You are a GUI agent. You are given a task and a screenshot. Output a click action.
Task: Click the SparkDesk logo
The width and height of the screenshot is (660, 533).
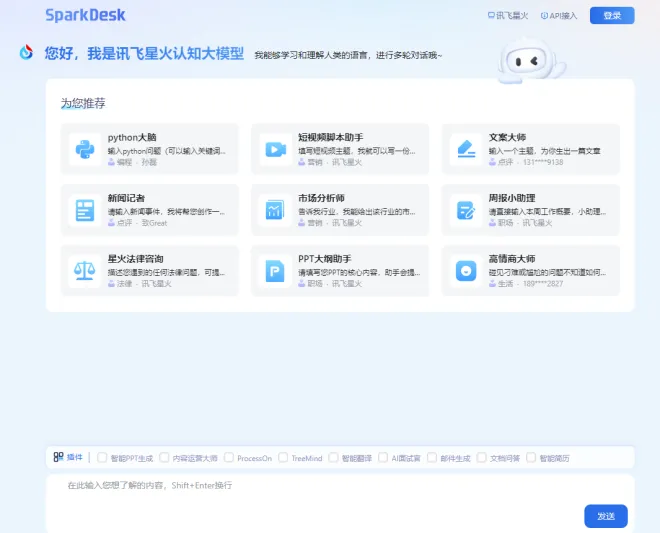pyautogui.click(x=85, y=15)
